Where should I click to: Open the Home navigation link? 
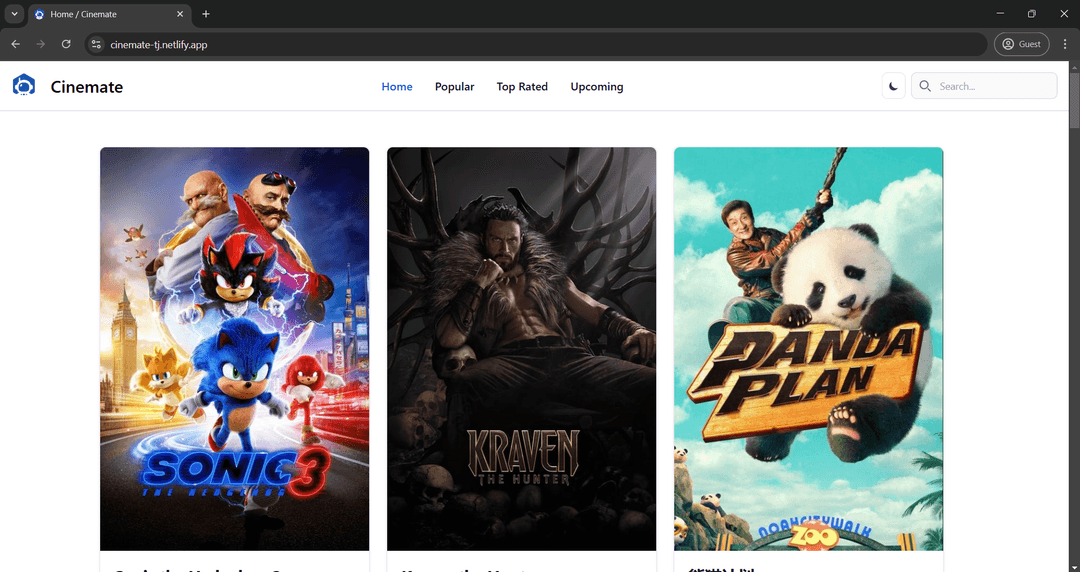point(397,87)
